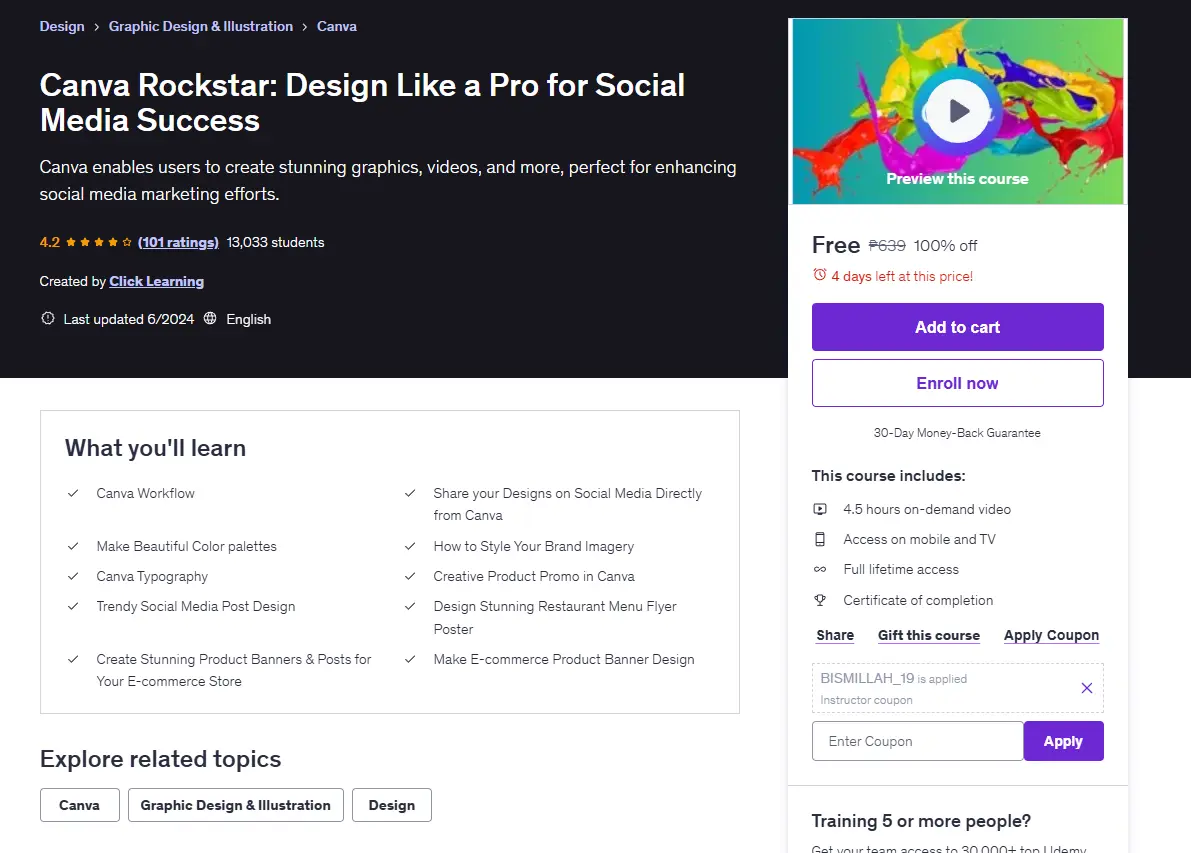Open the Canva breadcrumb link
This screenshot has width=1191, height=853.
[336, 26]
